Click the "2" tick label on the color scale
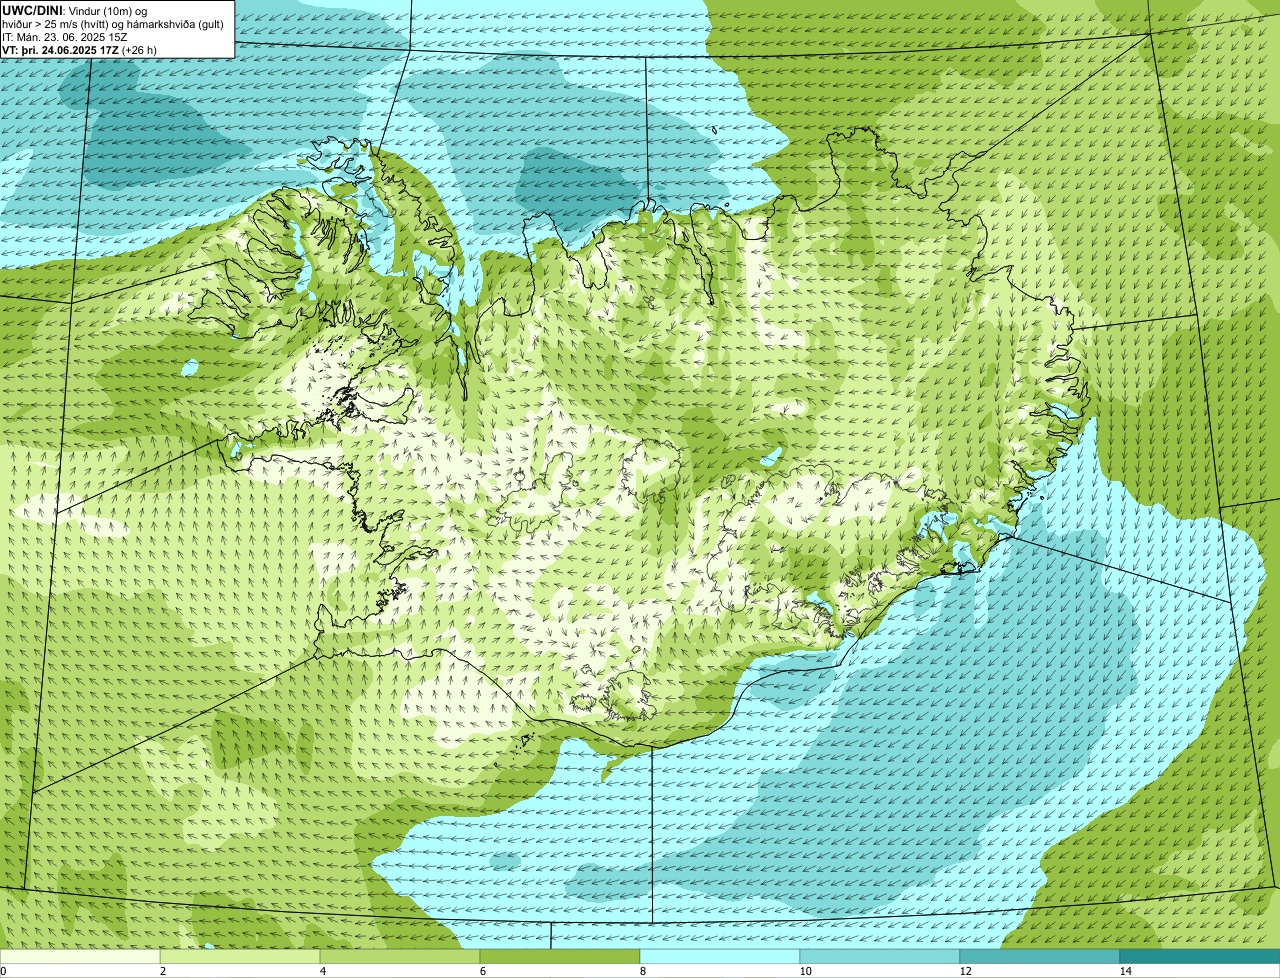The width and height of the screenshot is (1280, 978). pyautogui.click(x=162, y=971)
